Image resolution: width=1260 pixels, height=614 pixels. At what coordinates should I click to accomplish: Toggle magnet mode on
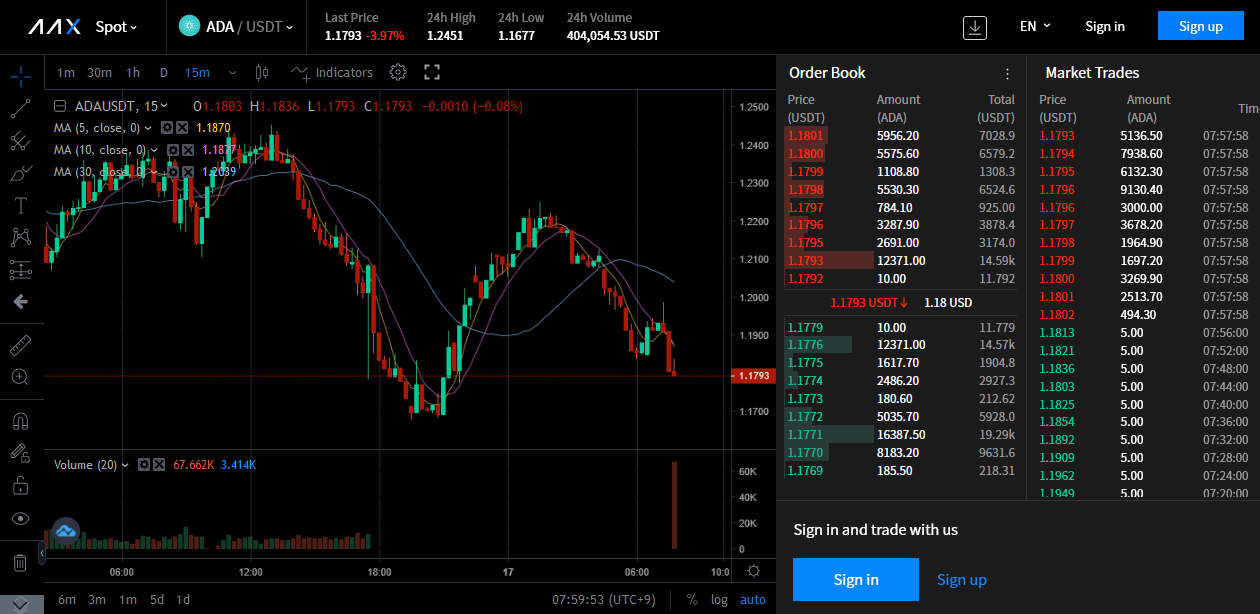20,420
